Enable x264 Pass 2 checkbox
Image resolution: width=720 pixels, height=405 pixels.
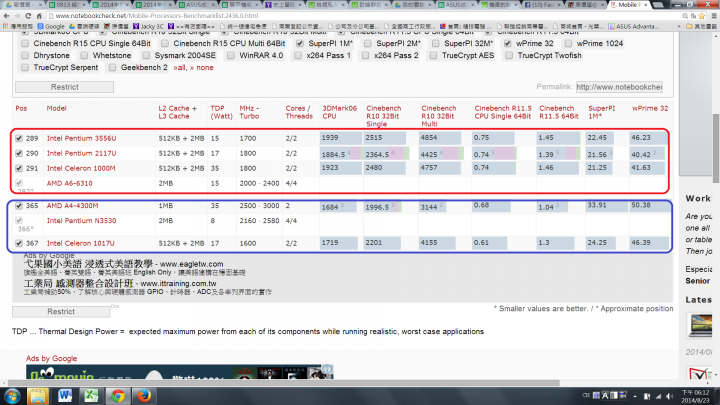(x=366, y=56)
